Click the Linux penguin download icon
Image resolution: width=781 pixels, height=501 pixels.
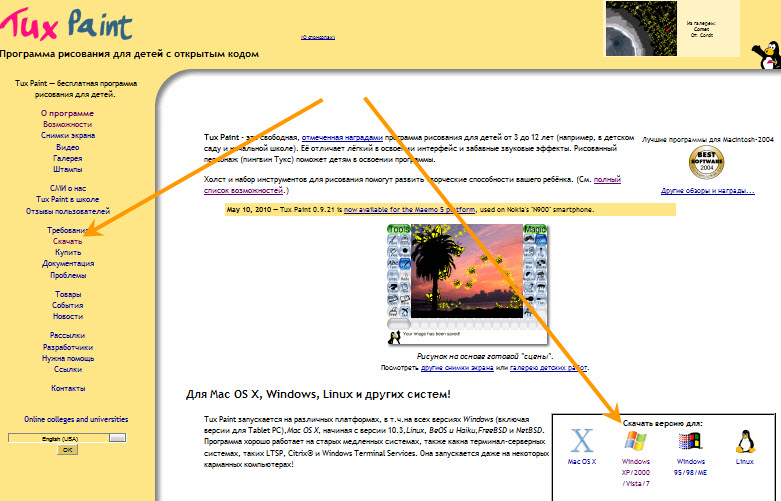pyautogui.click(x=744, y=441)
